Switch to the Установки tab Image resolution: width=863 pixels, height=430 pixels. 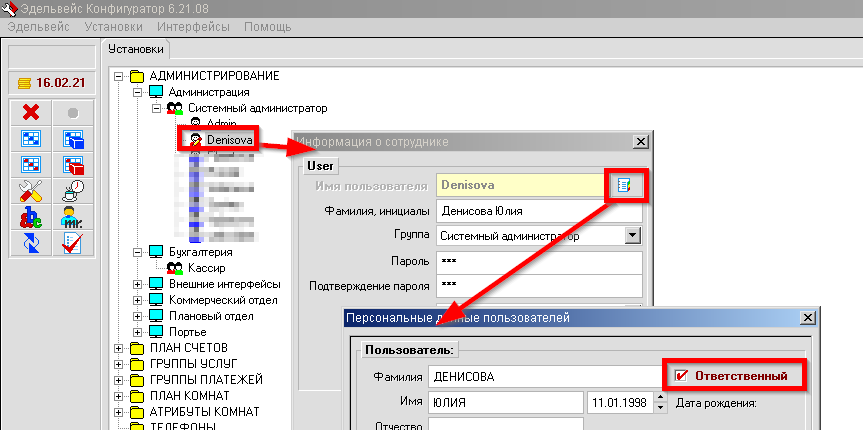[137, 49]
